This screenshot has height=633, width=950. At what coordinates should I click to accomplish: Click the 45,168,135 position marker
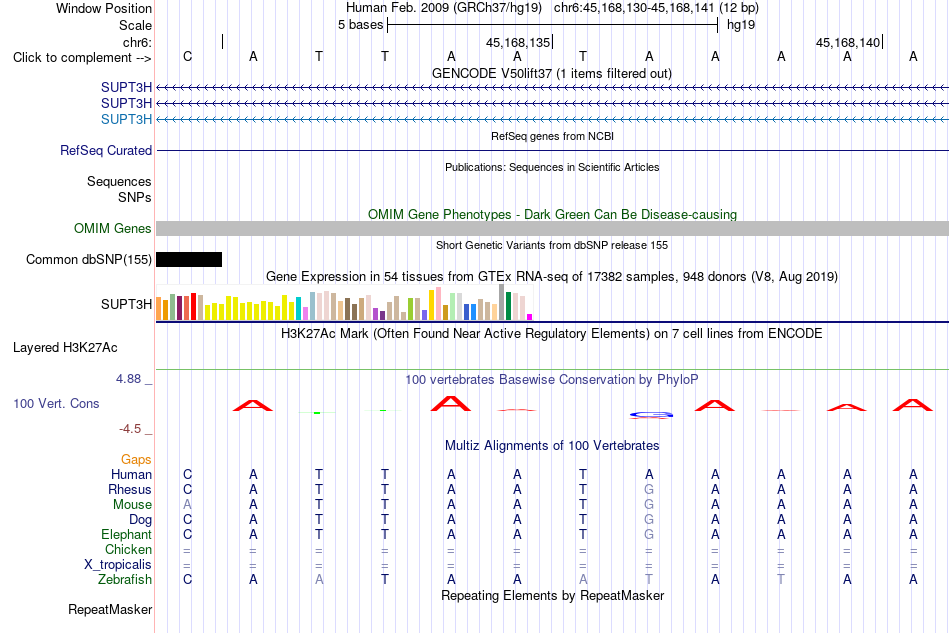click(518, 42)
